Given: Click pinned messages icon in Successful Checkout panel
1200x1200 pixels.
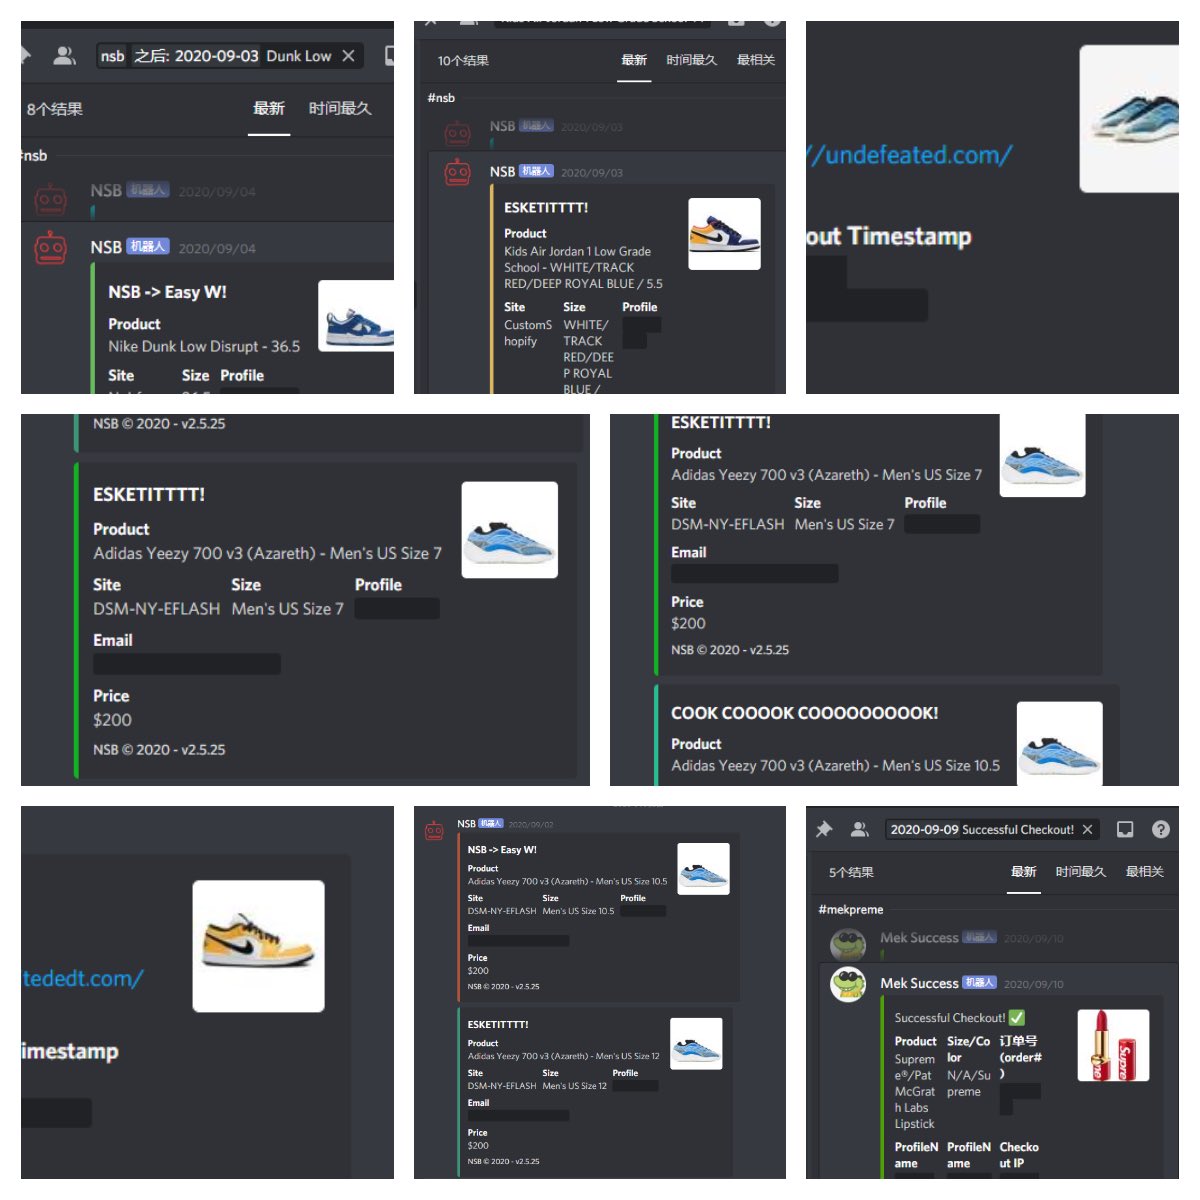Looking at the screenshot, I should (x=824, y=829).
